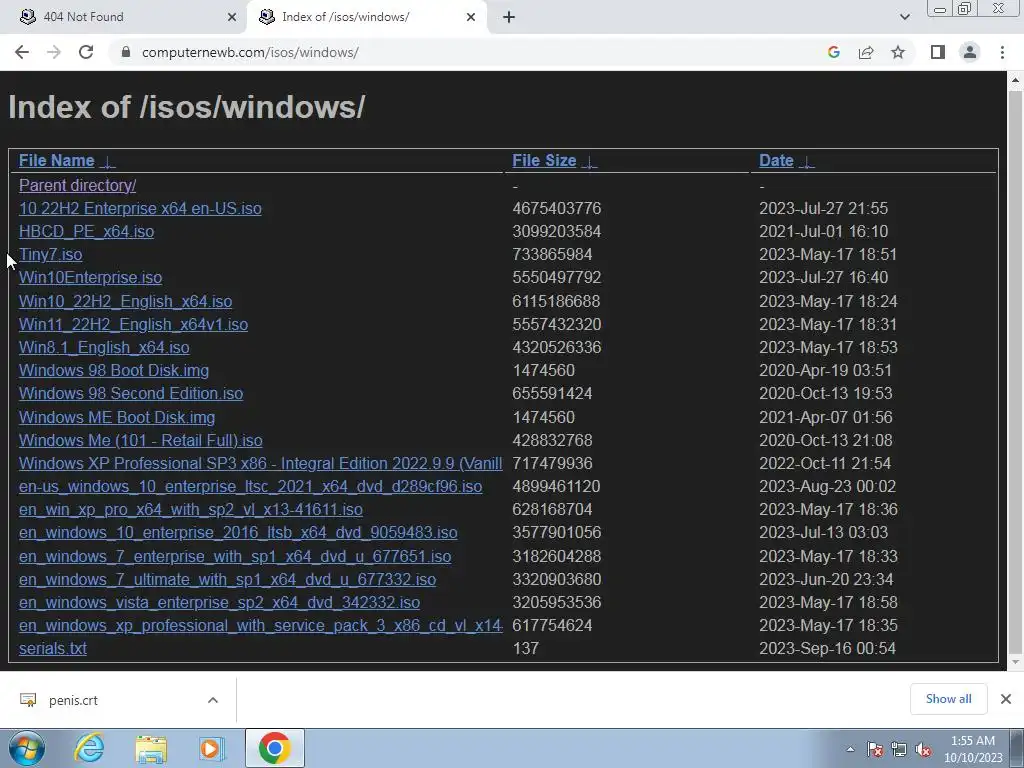Click en_win_xp_pro_x64_with_sp2 iso link
Image resolution: width=1024 pixels, height=768 pixels.
point(191,509)
